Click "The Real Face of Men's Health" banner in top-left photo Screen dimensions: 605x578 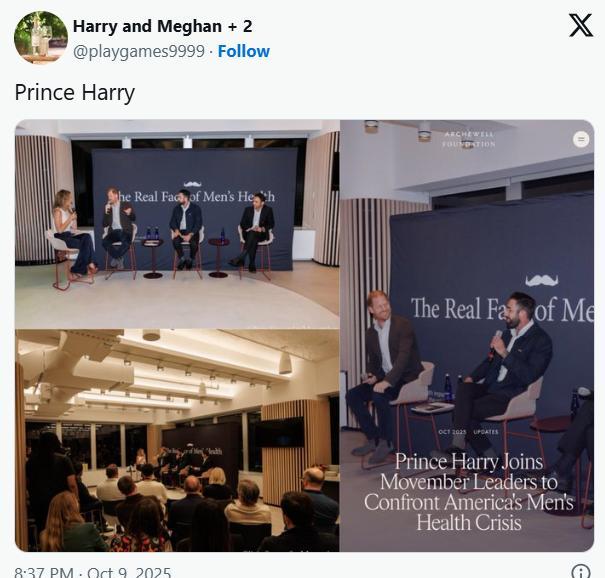194,197
